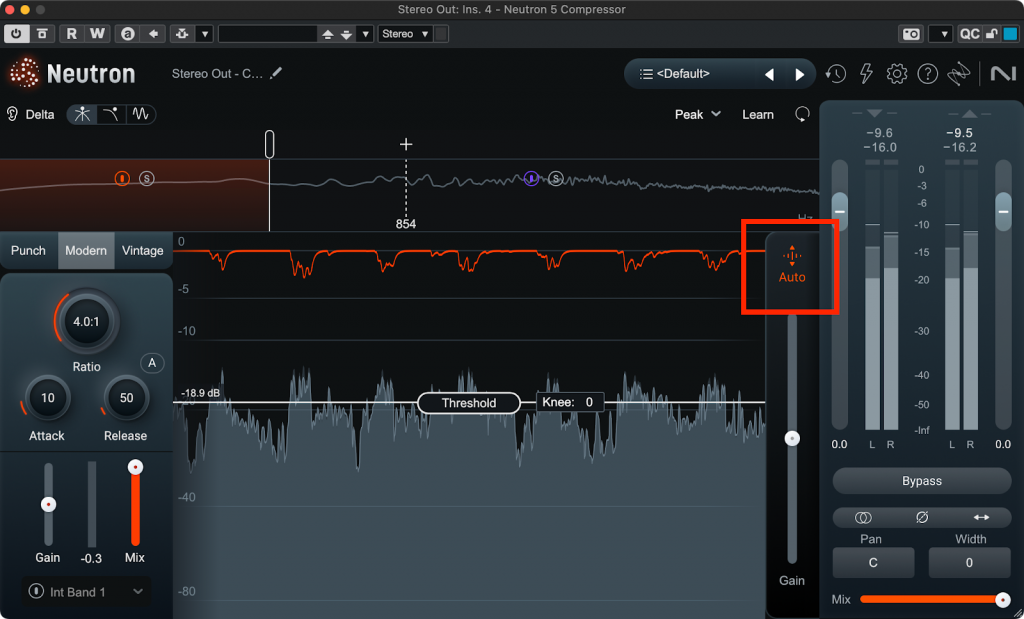Expand the Peak detection mode dropdown
1024x619 pixels.
point(698,115)
